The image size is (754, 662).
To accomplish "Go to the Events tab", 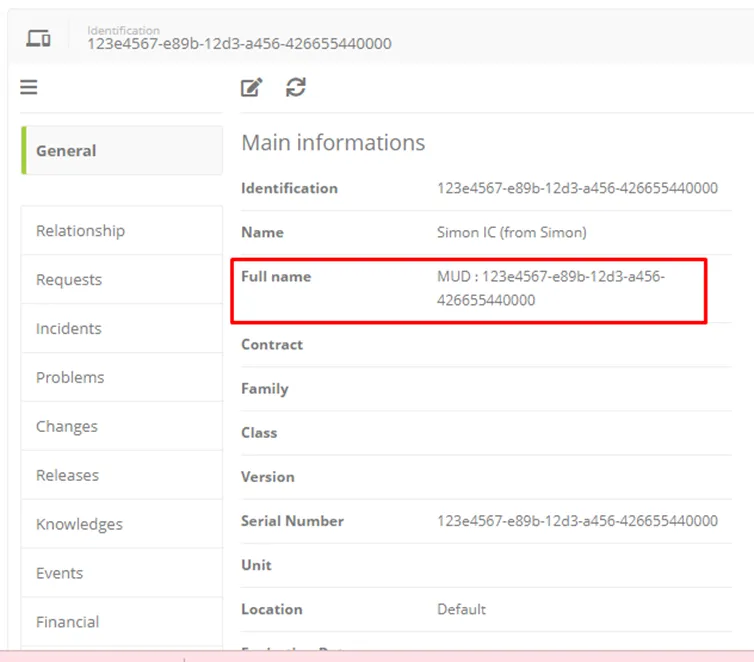I will [x=122, y=573].
